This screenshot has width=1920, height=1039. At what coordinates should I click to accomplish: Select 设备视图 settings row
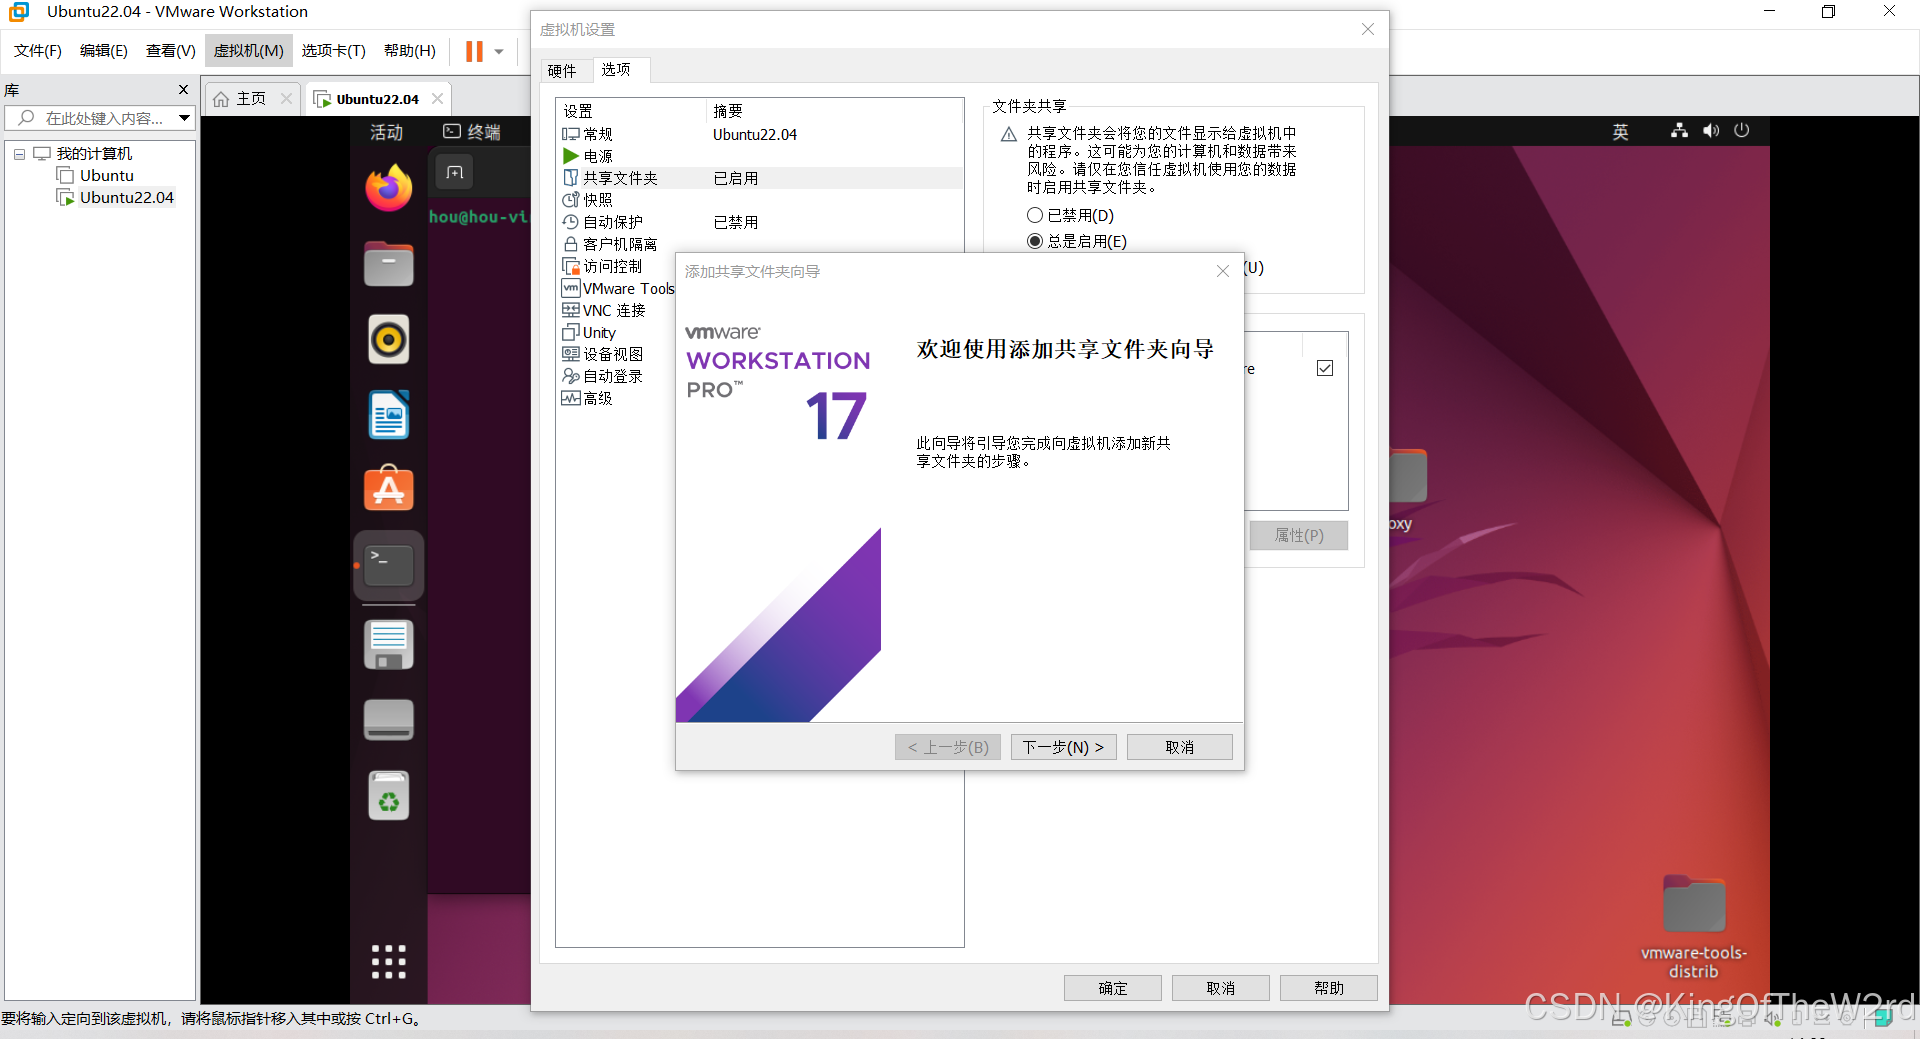(617, 354)
